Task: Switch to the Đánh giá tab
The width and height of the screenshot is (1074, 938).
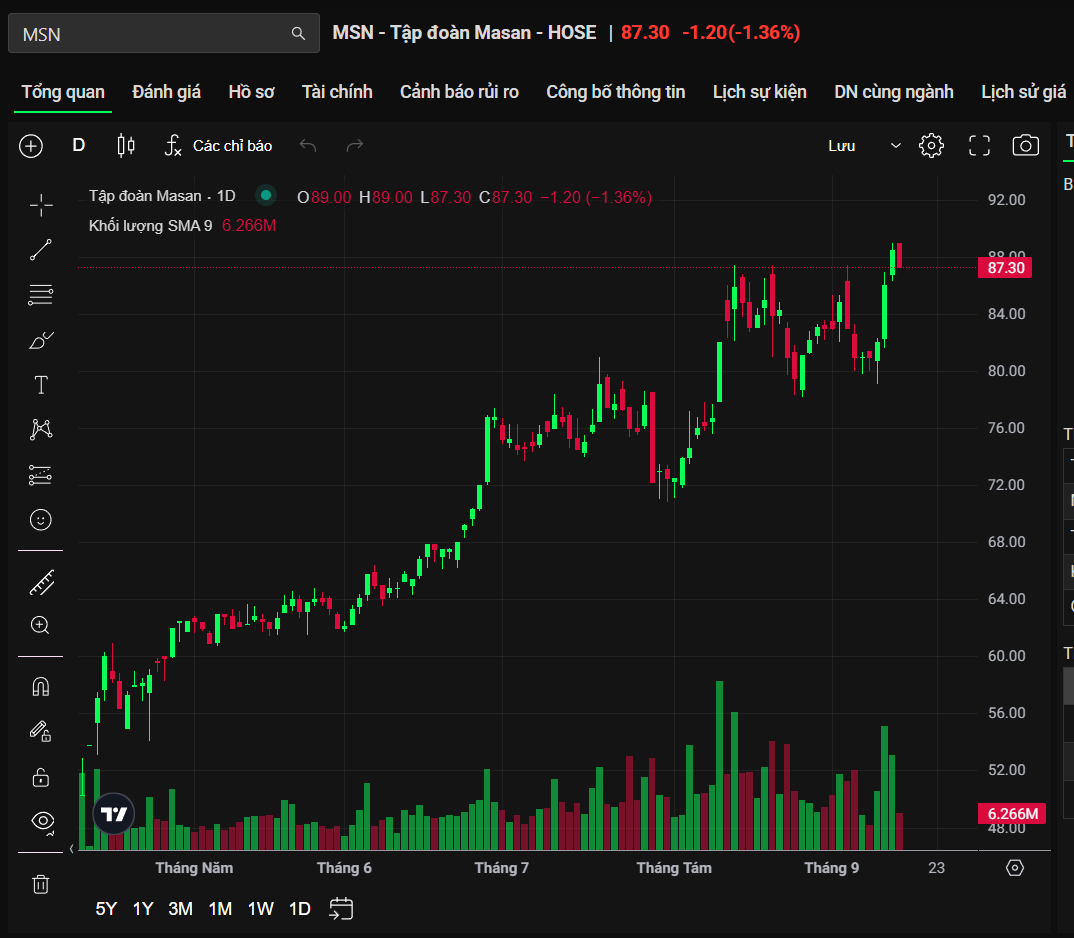Action: pyautogui.click(x=166, y=92)
